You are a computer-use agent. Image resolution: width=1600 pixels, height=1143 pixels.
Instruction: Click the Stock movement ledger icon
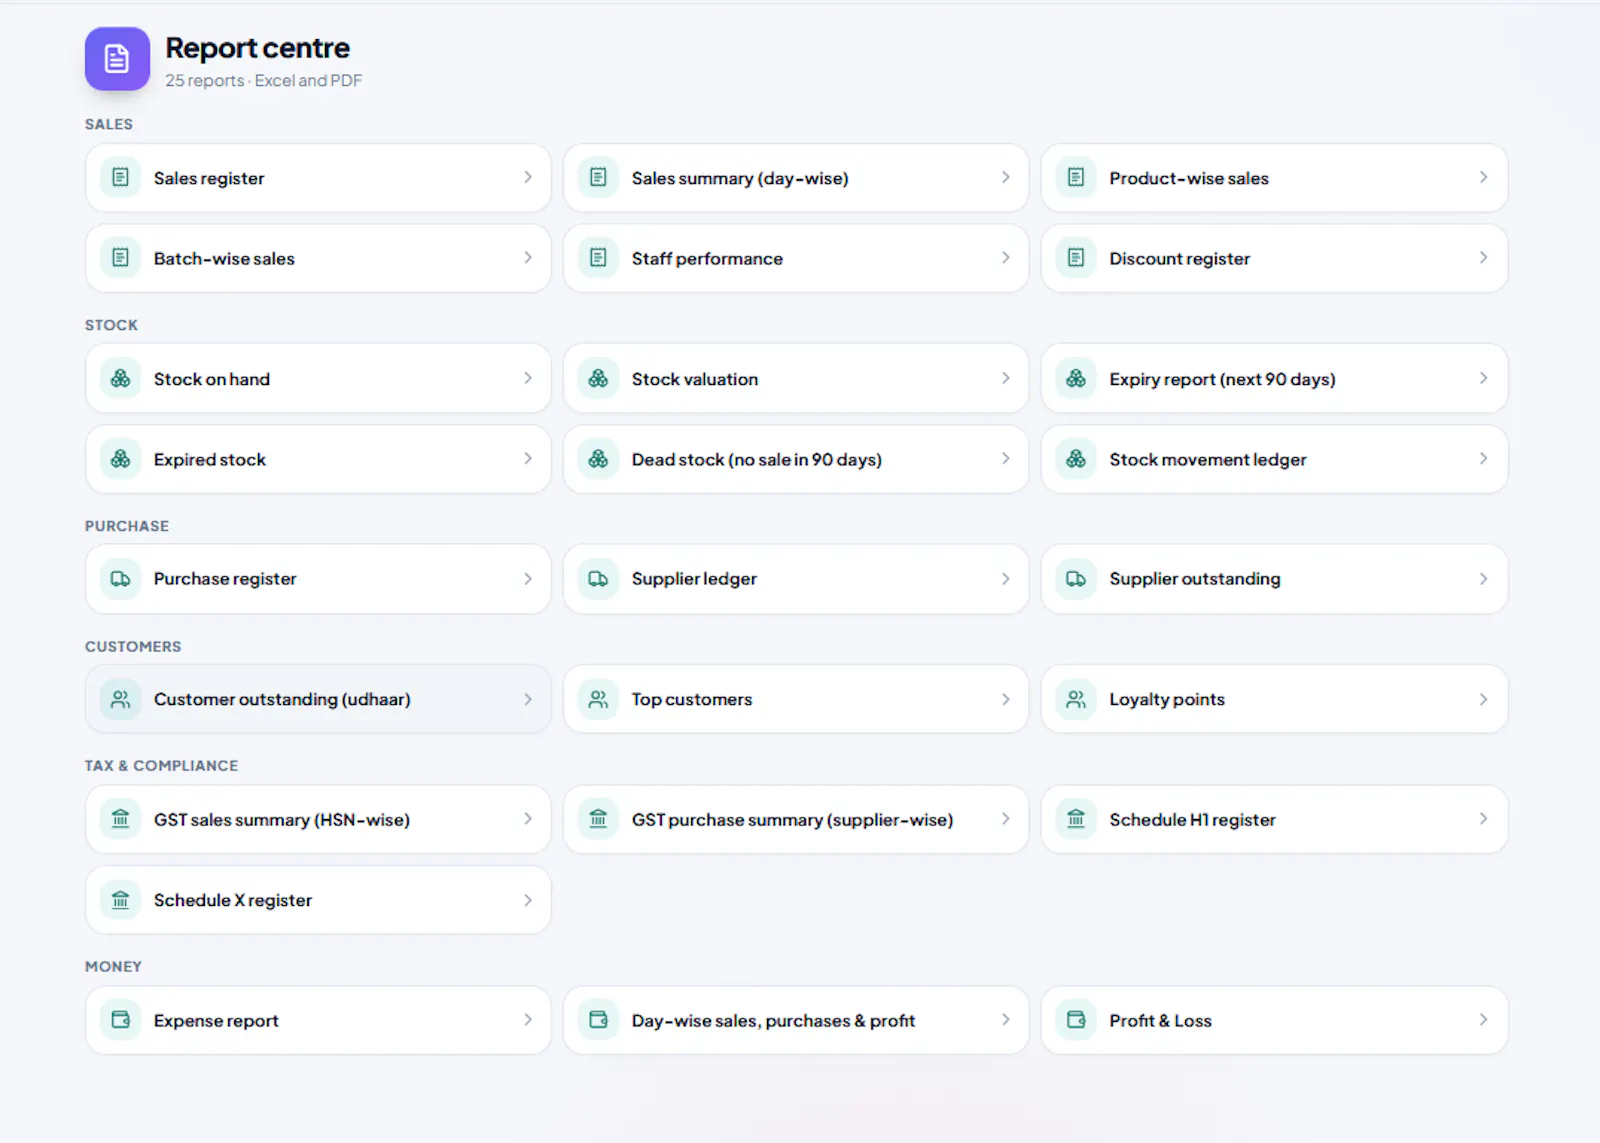coord(1076,459)
